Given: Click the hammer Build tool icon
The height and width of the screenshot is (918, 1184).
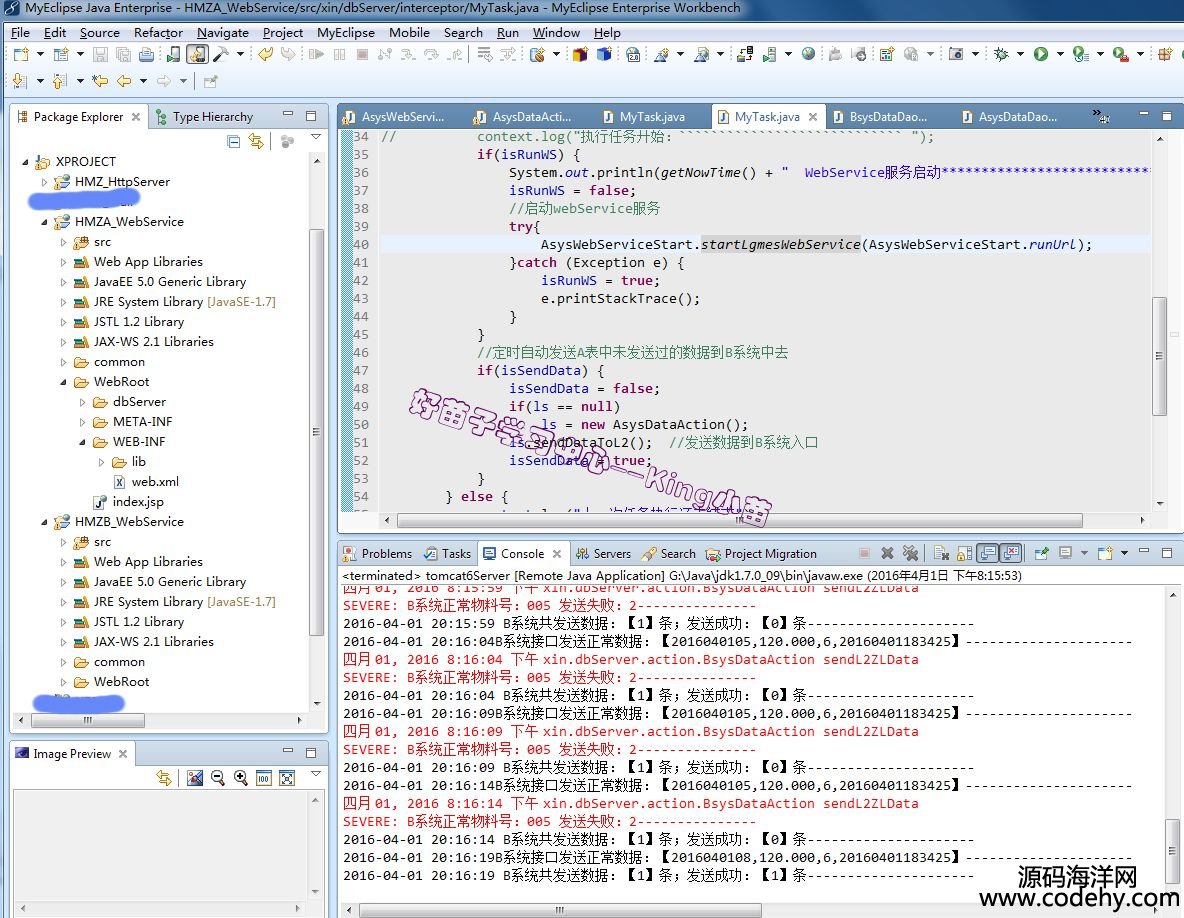Looking at the screenshot, I should tap(221, 54).
